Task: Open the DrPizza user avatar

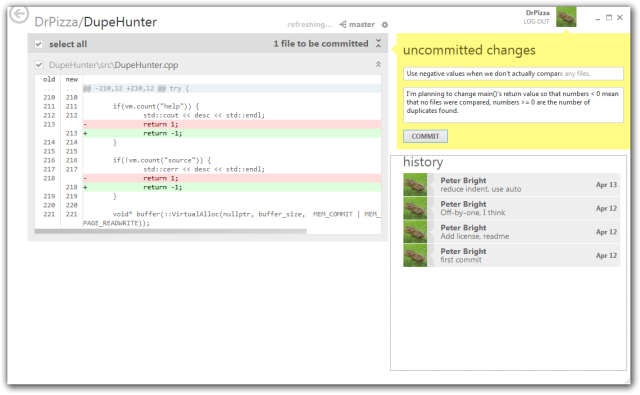Action: tap(566, 17)
